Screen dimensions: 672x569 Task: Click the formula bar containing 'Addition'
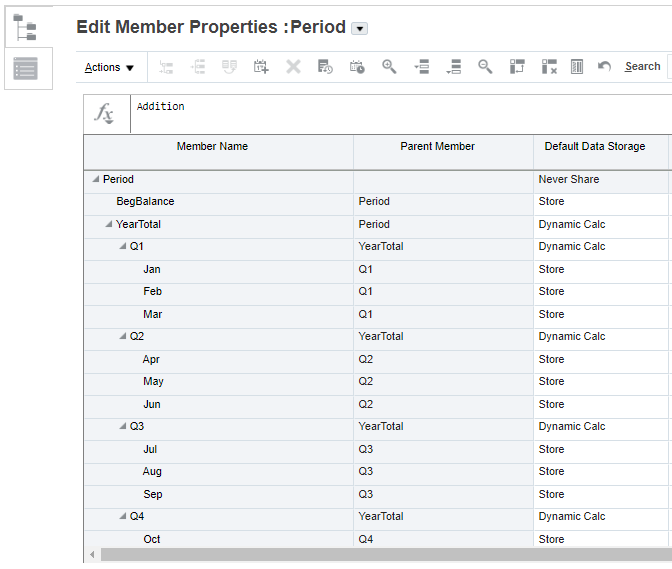pyautogui.click(x=400, y=113)
